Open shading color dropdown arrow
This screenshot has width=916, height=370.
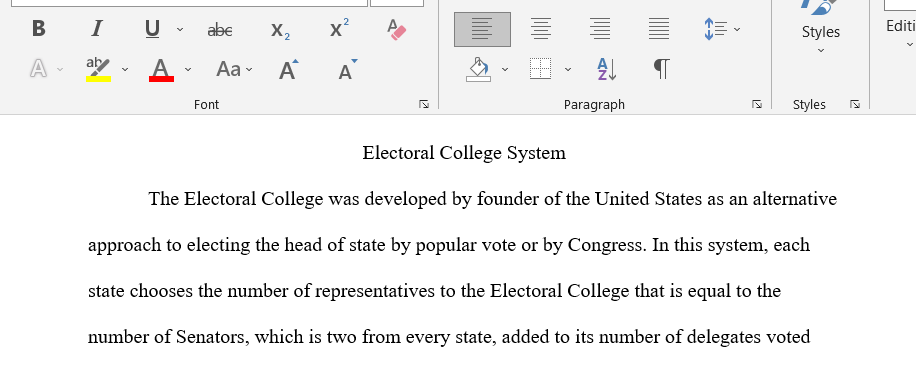pos(505,70)
